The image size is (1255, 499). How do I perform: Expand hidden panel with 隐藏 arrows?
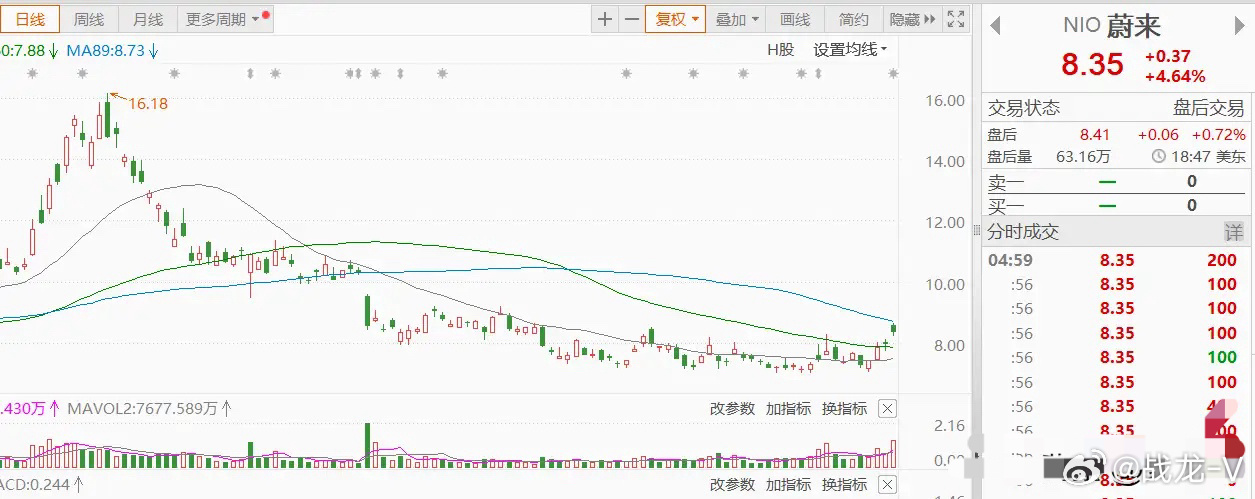[x=913, y=19]
